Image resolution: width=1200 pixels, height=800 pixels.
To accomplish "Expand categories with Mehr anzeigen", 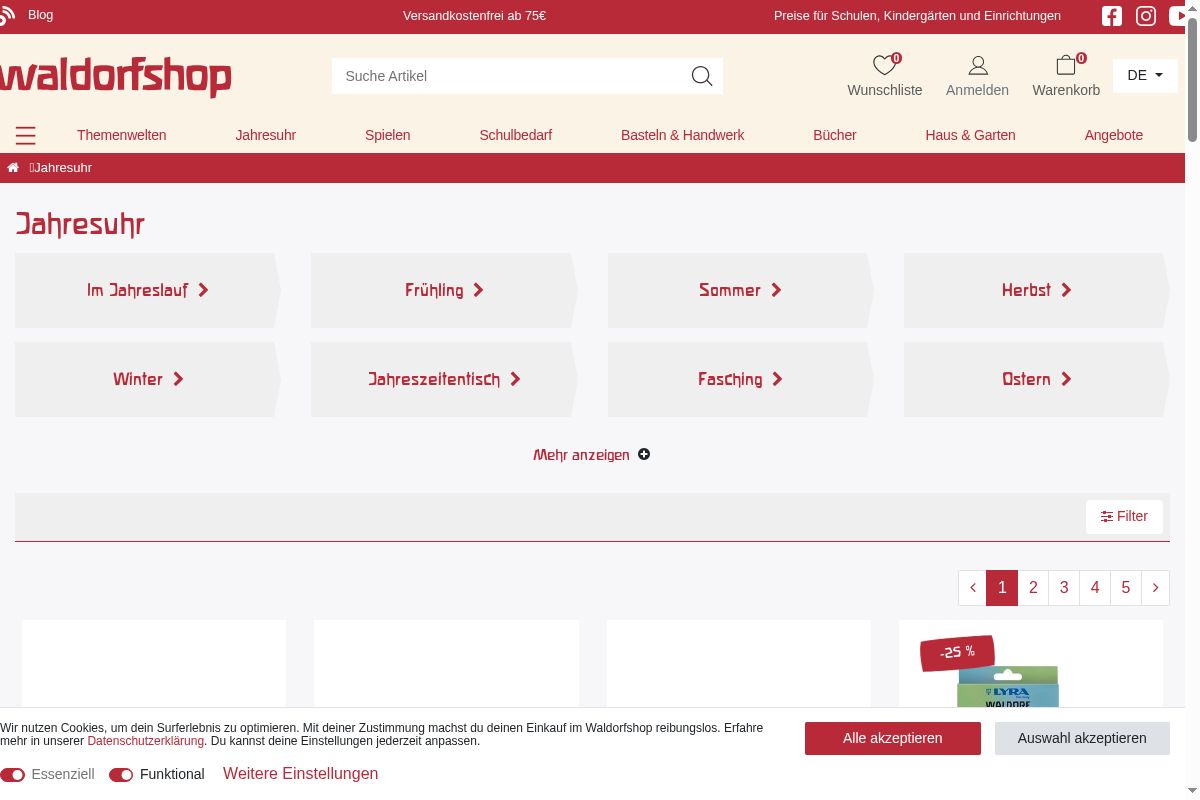I will coord(591,455).
